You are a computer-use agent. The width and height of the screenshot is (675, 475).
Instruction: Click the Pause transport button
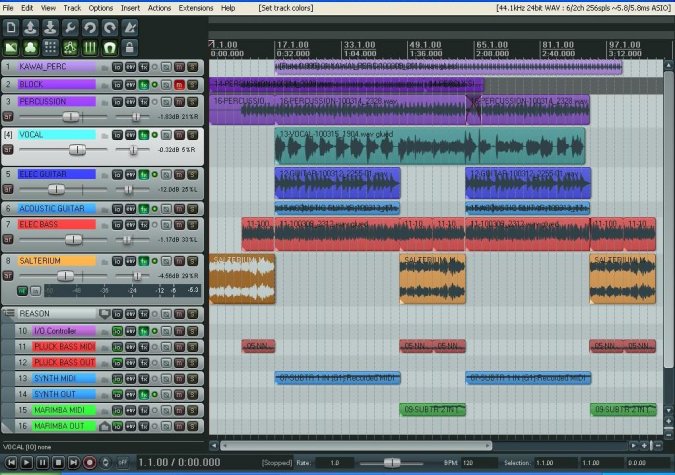click(42, 463)
